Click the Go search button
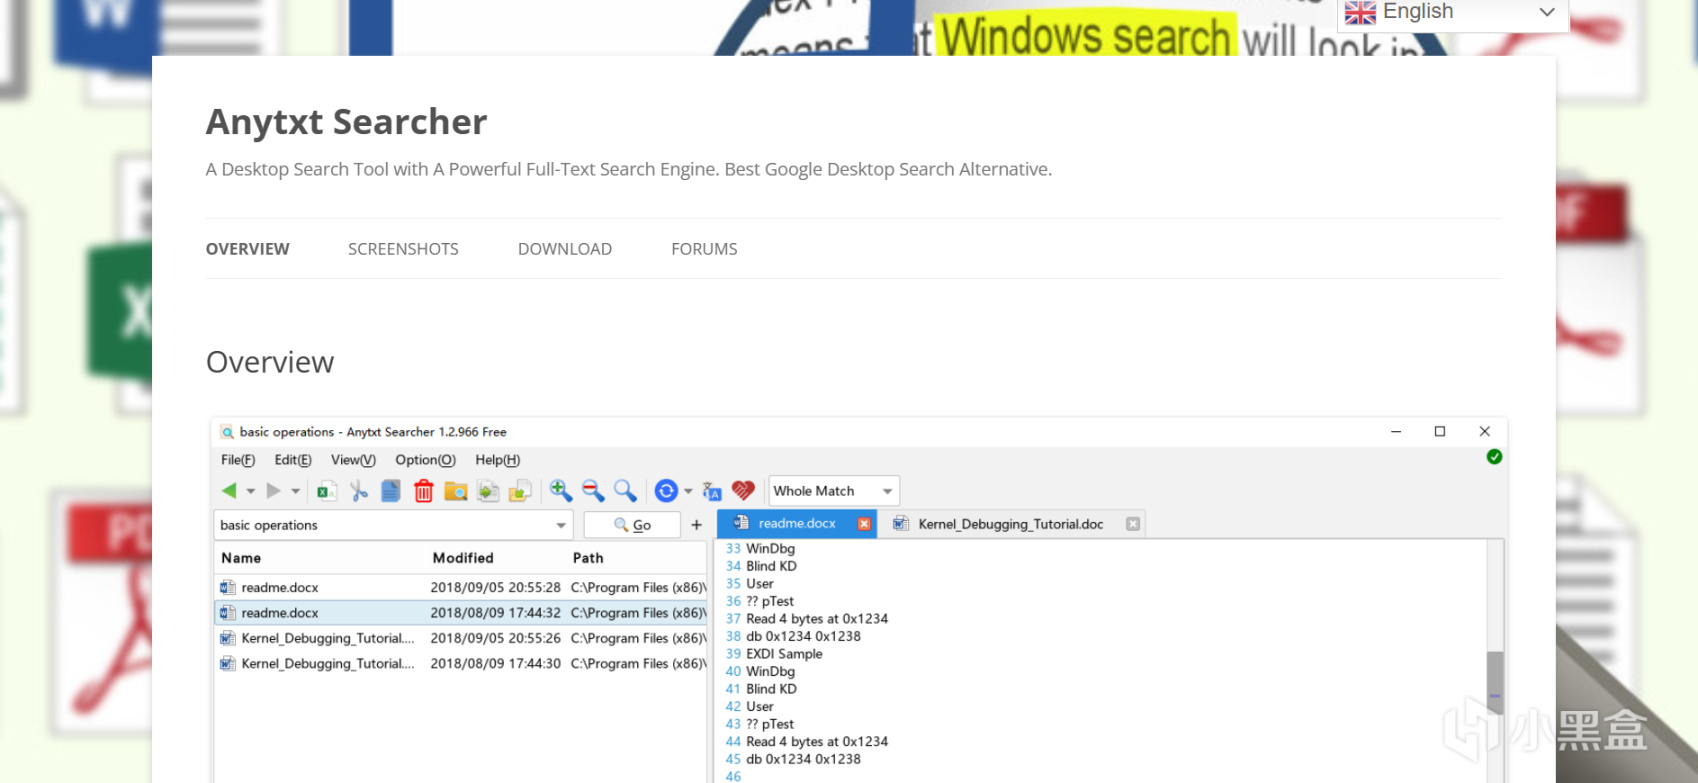Screen dimensions: 1698x783 632,525
